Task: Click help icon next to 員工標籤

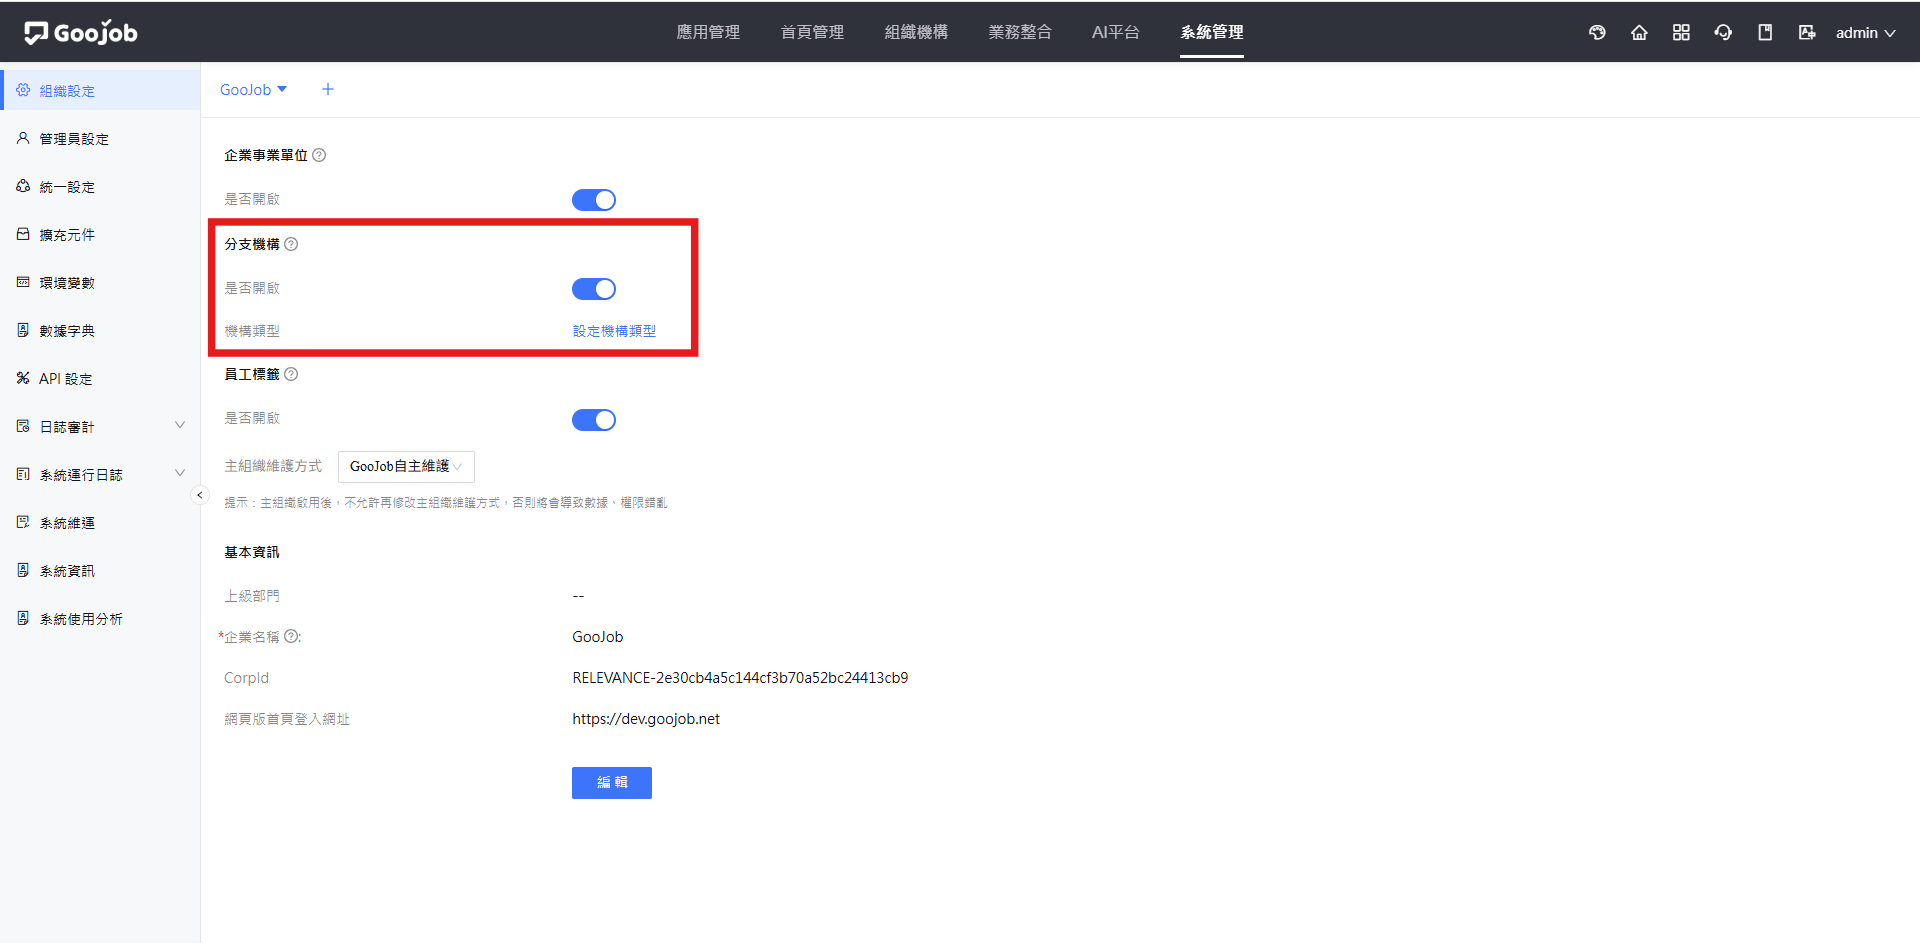Action: 291,374
